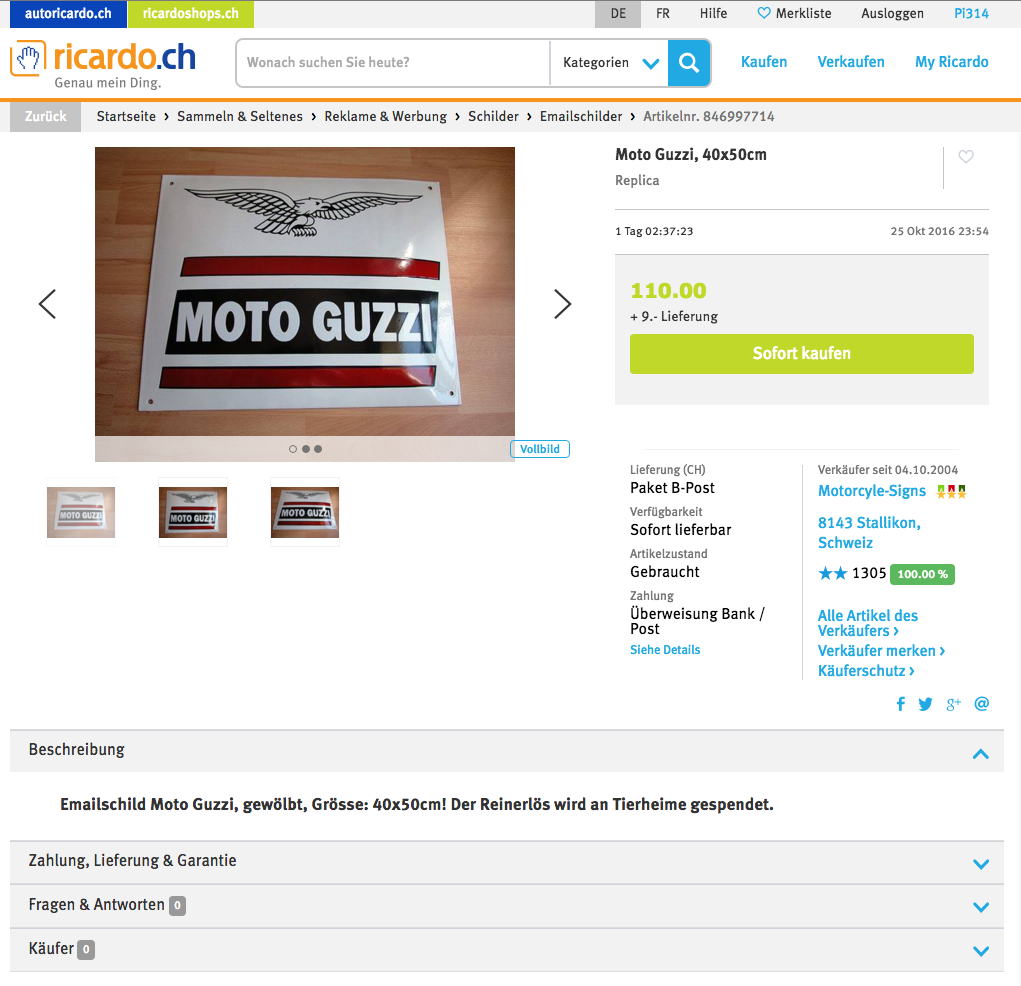Click the magnifier search button
1021x986 pixels.
689,63
